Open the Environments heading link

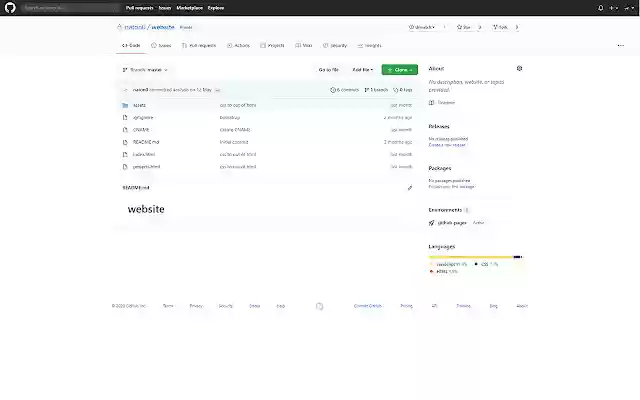445,210
